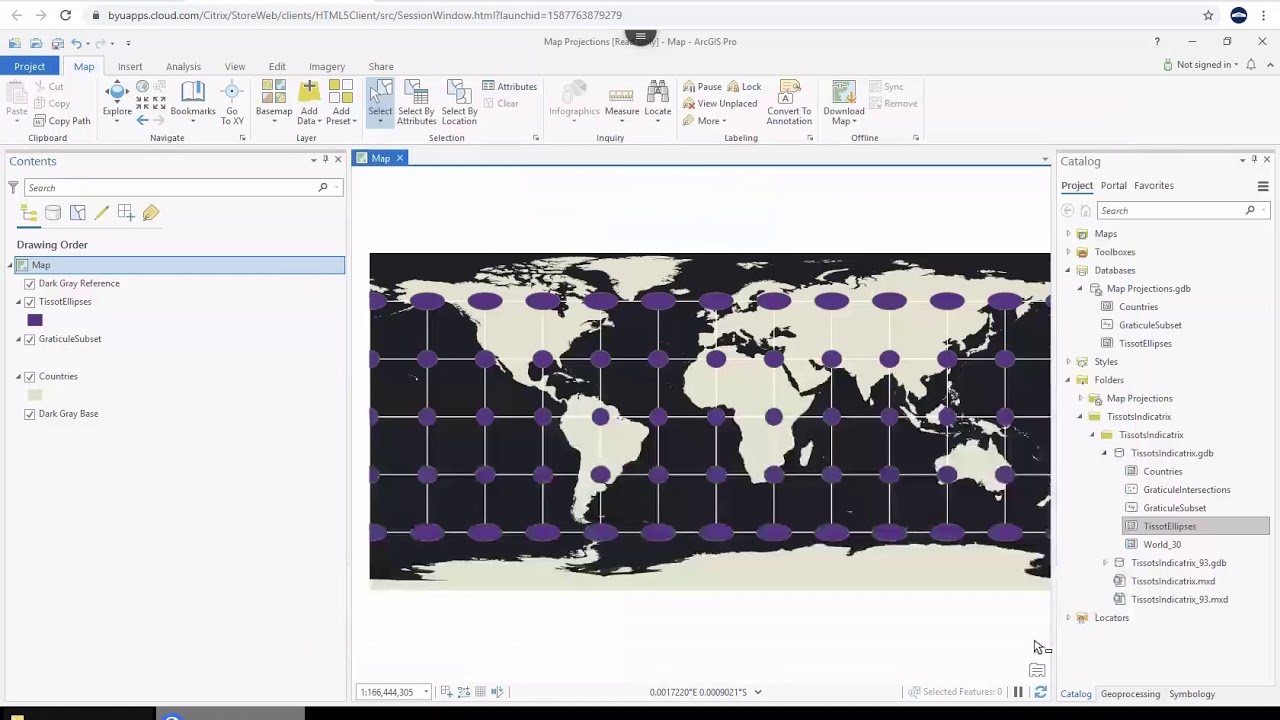Screen dimensions: 1280x720
Task: Hide the Countries layer via checkbox
Action: click(x=30, y=377)
